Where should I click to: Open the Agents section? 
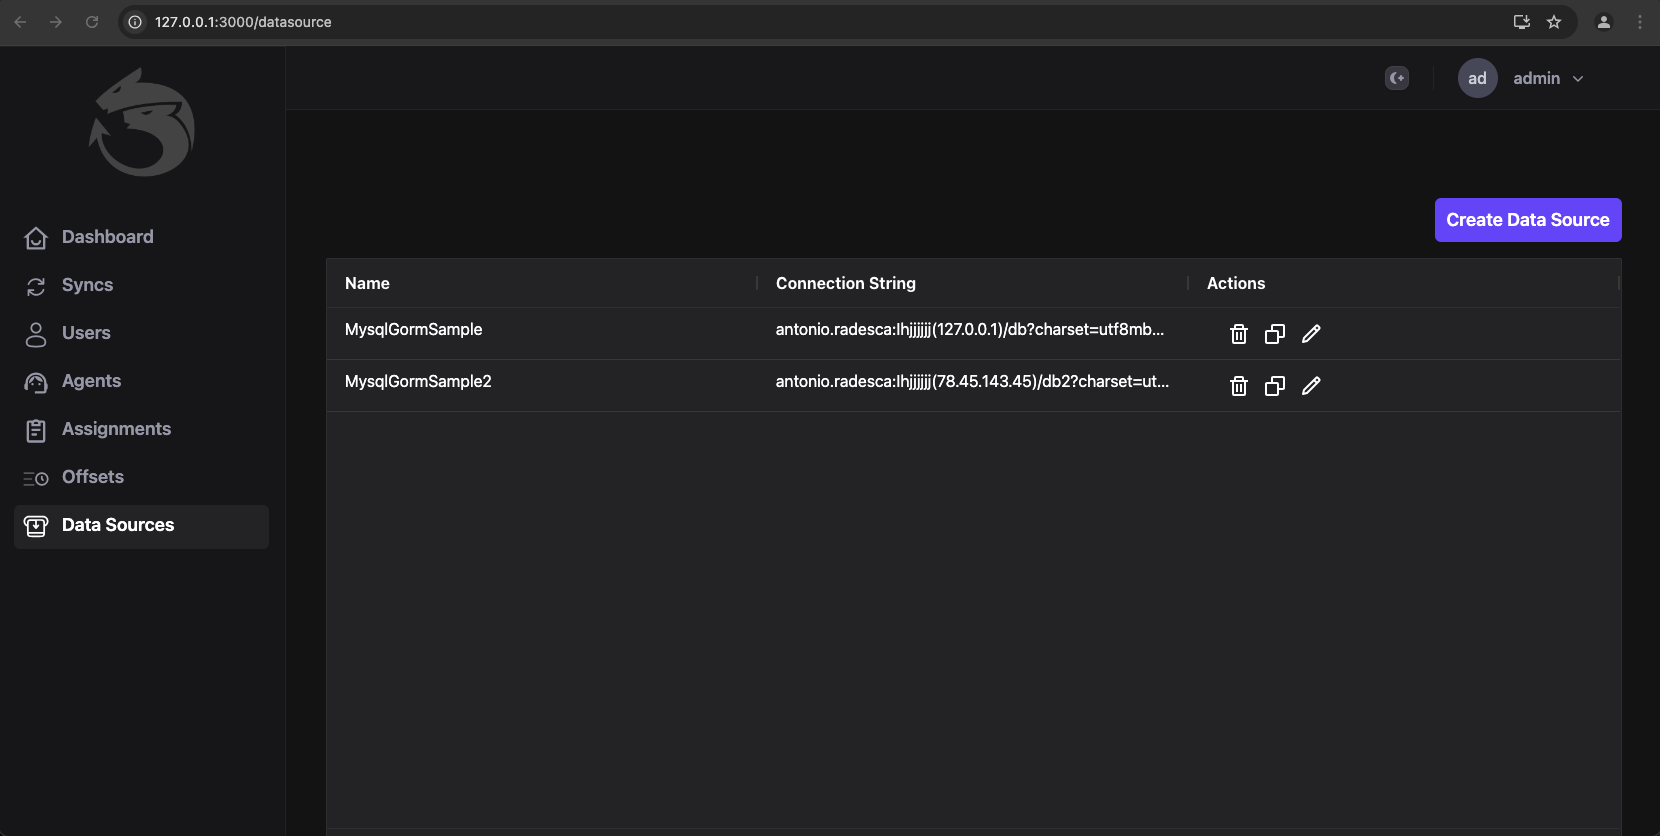91,381
